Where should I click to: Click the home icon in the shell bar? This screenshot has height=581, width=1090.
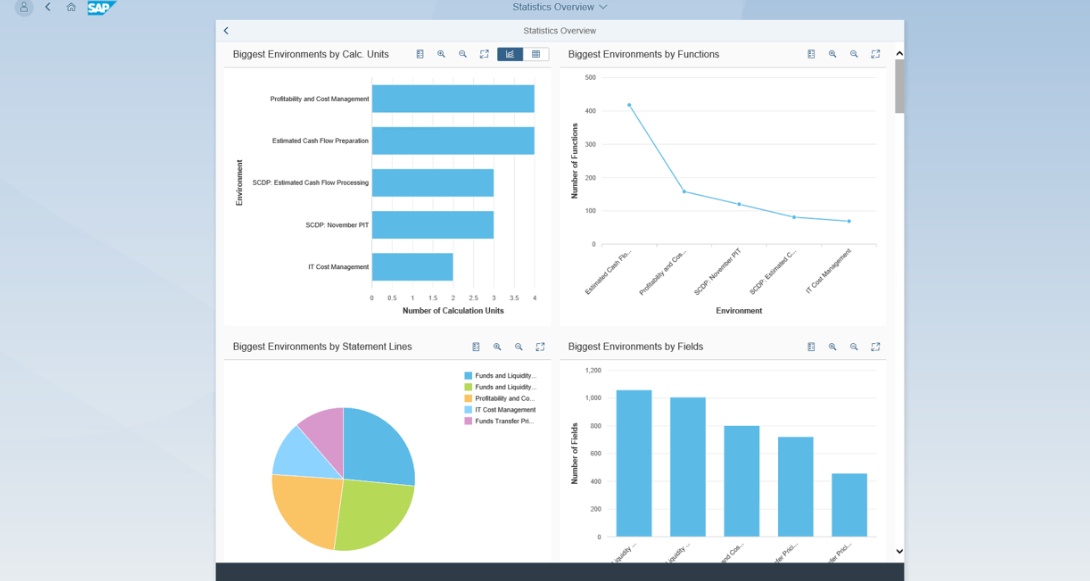coord(71,7)
